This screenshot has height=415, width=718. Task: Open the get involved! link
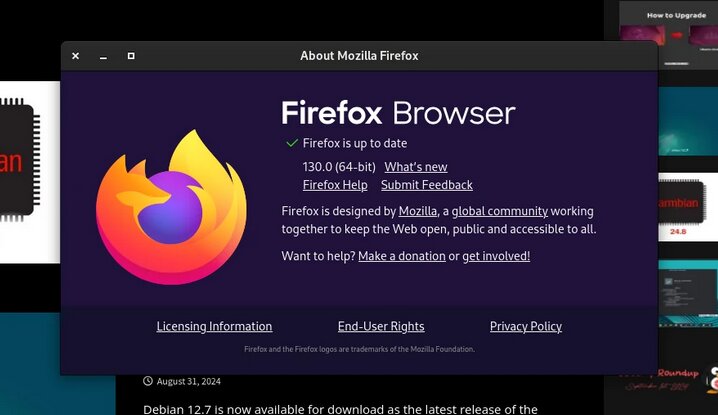[496, 256]
